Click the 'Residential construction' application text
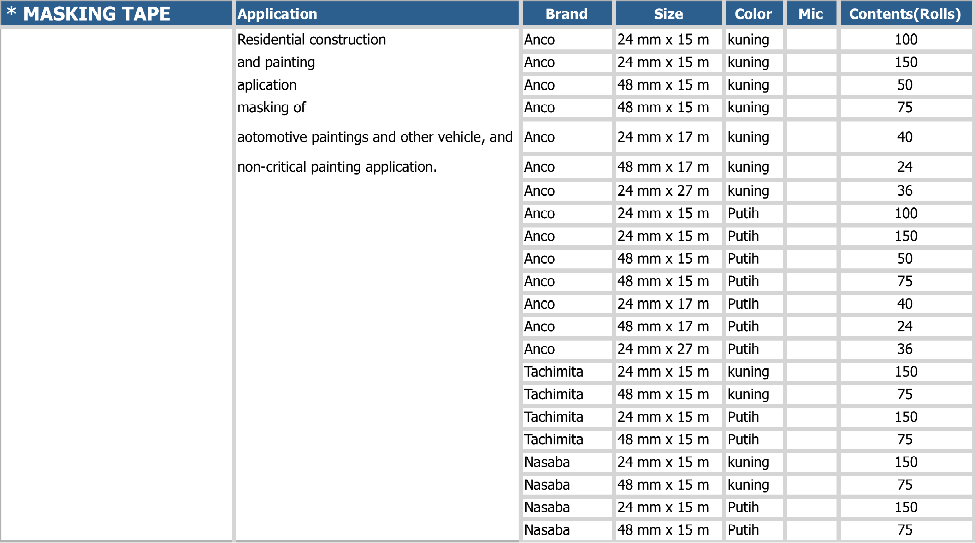 pos(311,40)
